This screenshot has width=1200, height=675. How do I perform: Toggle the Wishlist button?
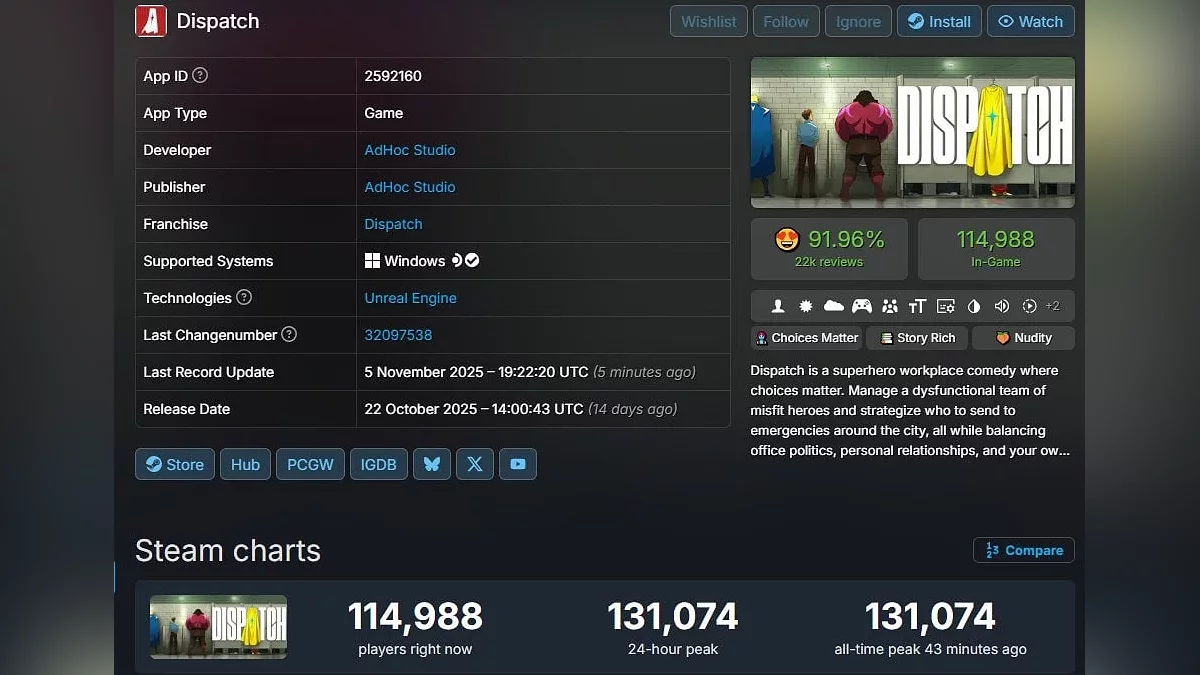click(x=708, y=21)
